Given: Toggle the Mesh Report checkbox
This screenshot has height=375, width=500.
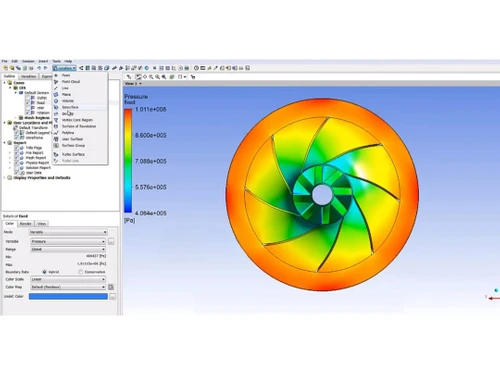Looking at the screenshot, I should (x=16, y=158).
